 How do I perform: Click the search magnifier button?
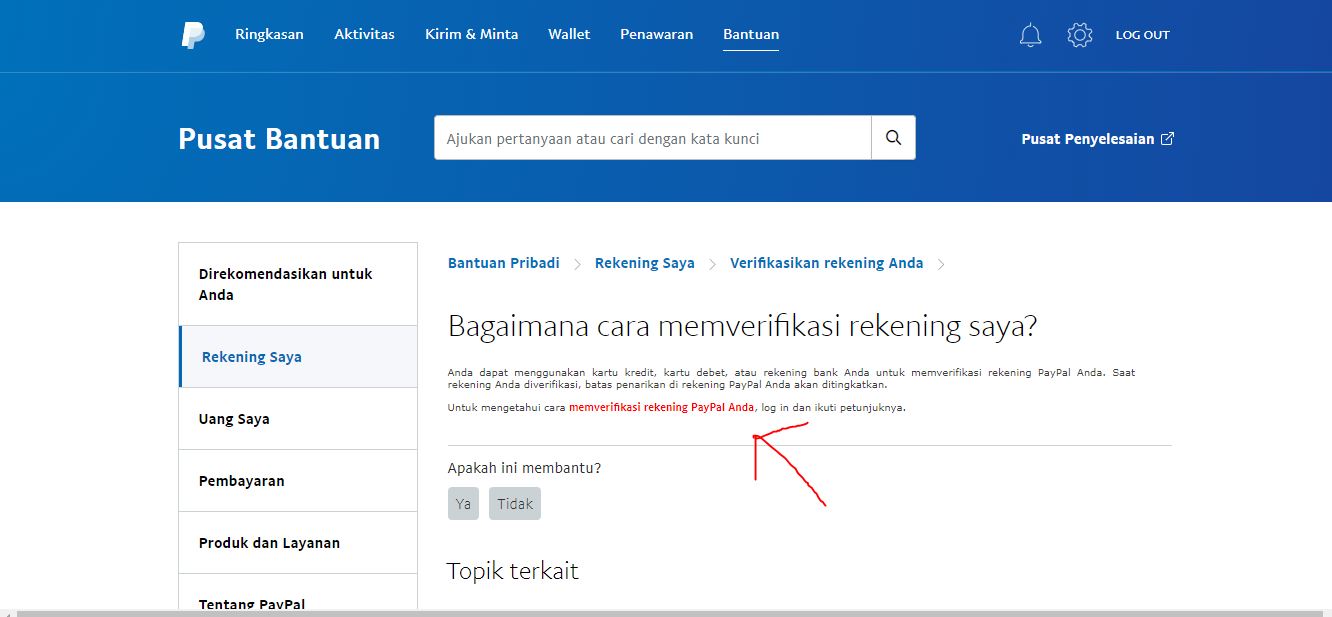894,138
